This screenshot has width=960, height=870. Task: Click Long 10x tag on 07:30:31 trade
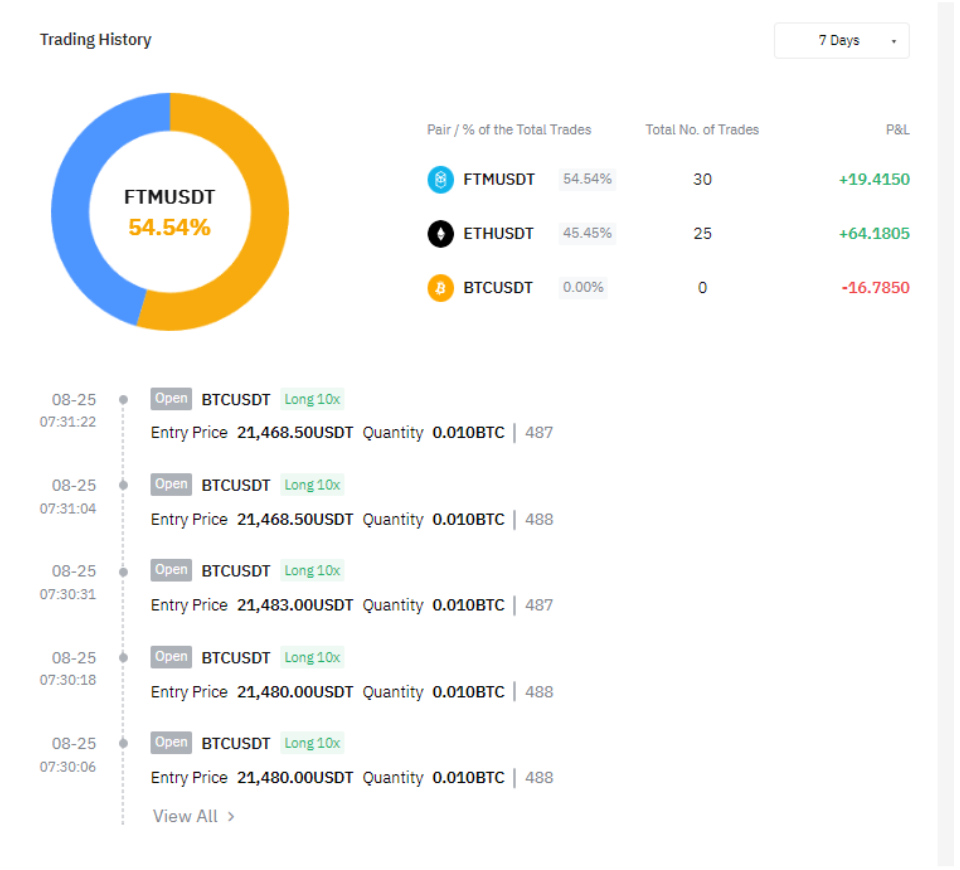[x=312, y=571]
